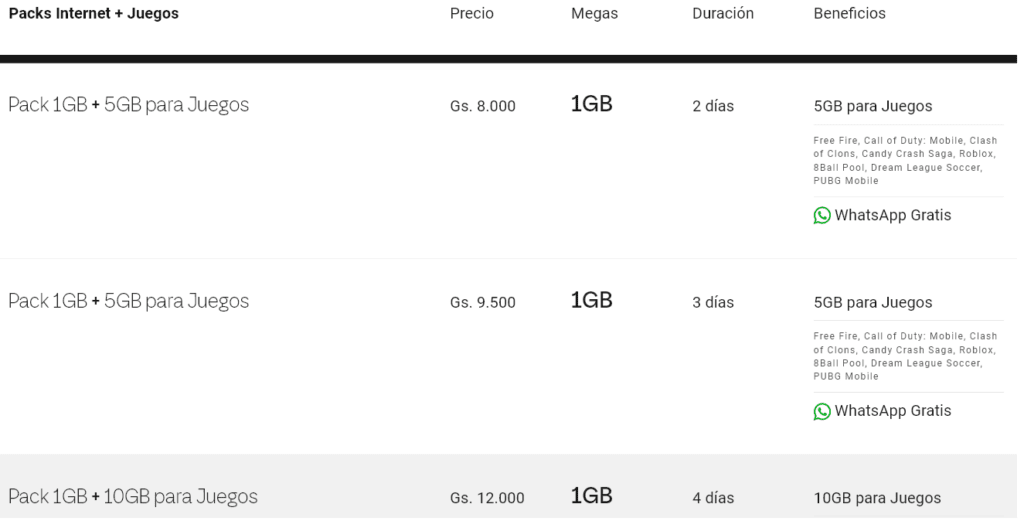Click the 2 días duration

(713, 106)
